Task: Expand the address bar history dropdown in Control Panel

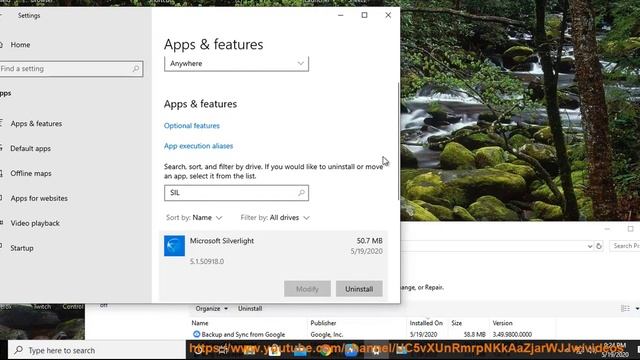Action: (x=590, y=246)
